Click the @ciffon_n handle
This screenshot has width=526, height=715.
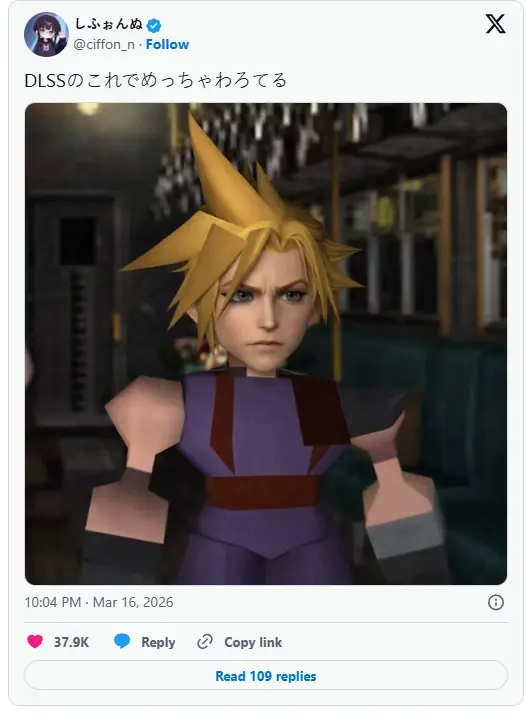point(104,44)
